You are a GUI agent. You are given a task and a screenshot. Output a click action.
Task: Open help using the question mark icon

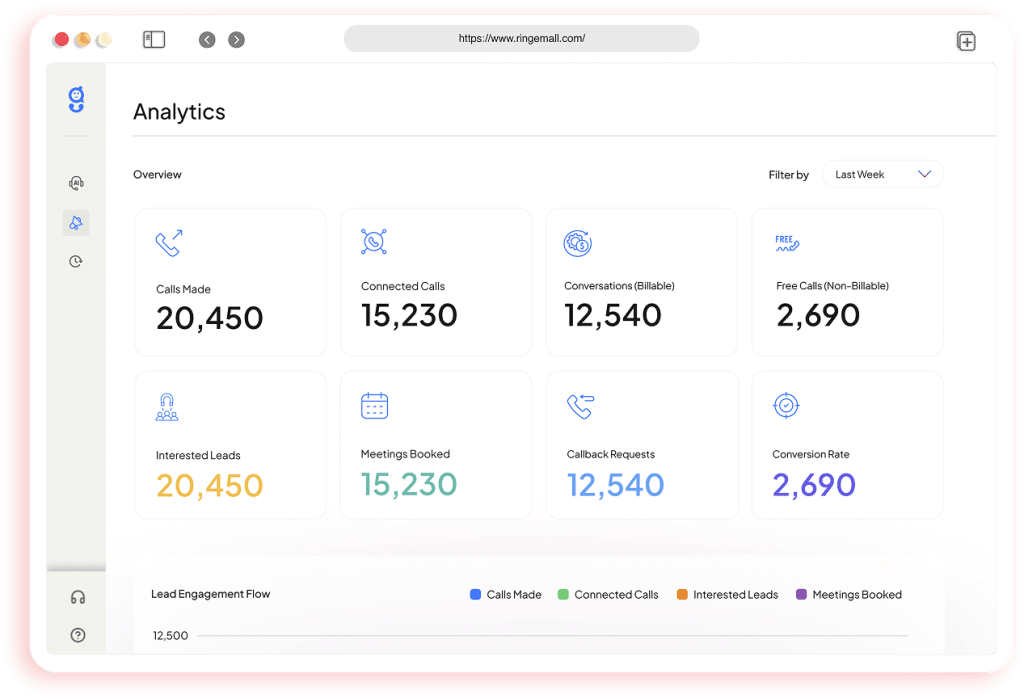78,635
